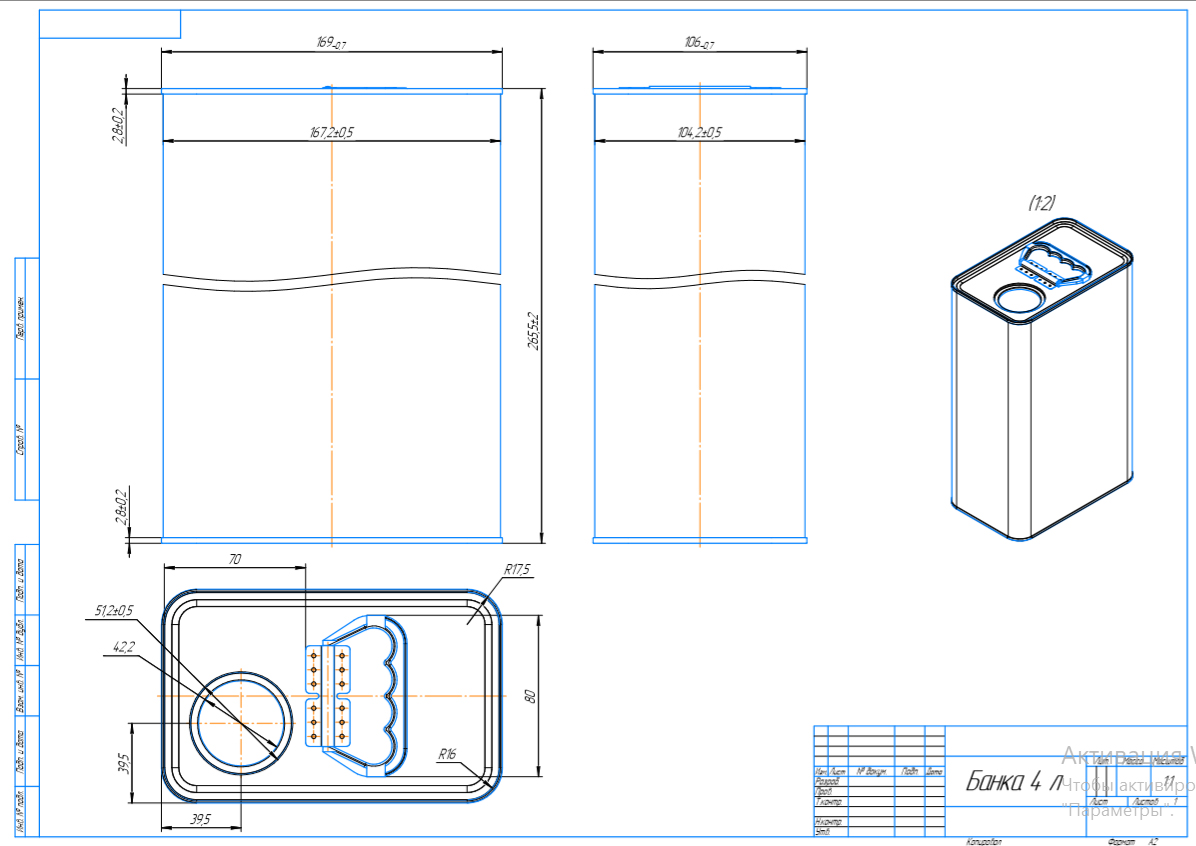Select the "Инв. № подл." side cell
Image resolution: width=1196 pixels, height=846 pixels.
21,811
